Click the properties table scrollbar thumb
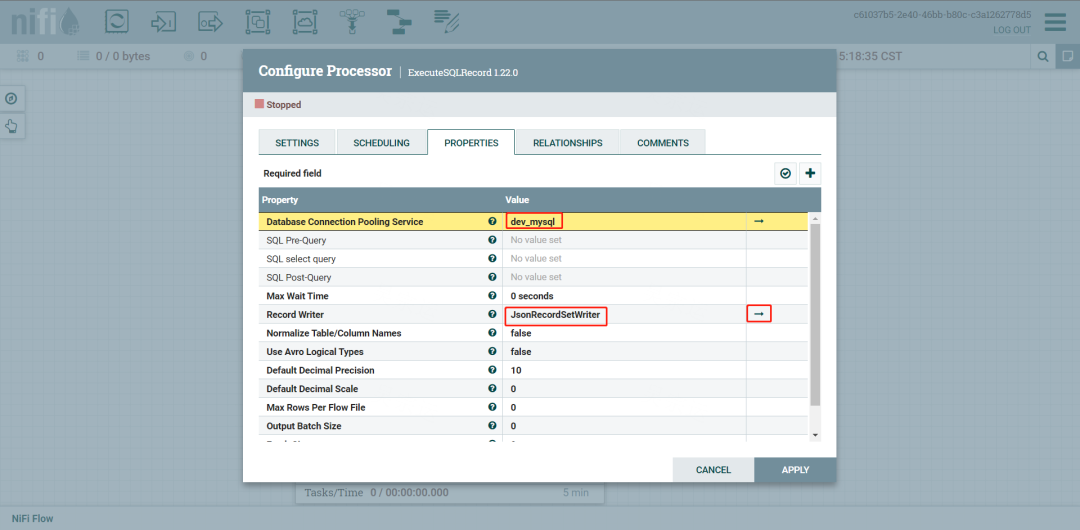Screen dimensions: 1080x530 tap(816, 314)
